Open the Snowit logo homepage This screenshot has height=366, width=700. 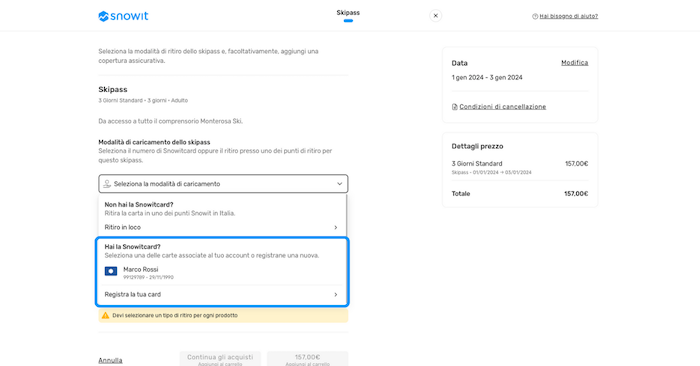point(123,16)
